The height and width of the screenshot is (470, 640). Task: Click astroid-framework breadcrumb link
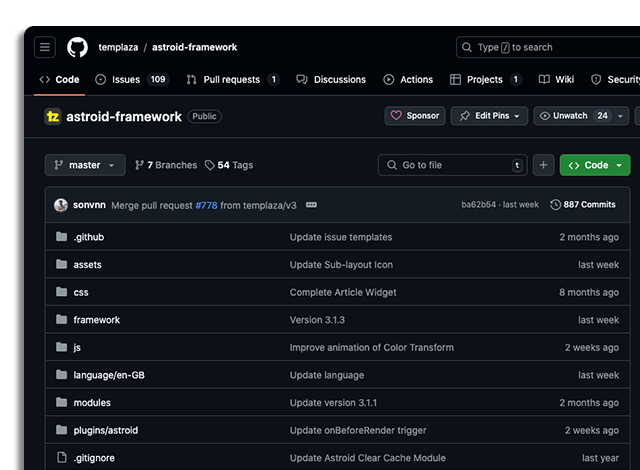point(194,47)
